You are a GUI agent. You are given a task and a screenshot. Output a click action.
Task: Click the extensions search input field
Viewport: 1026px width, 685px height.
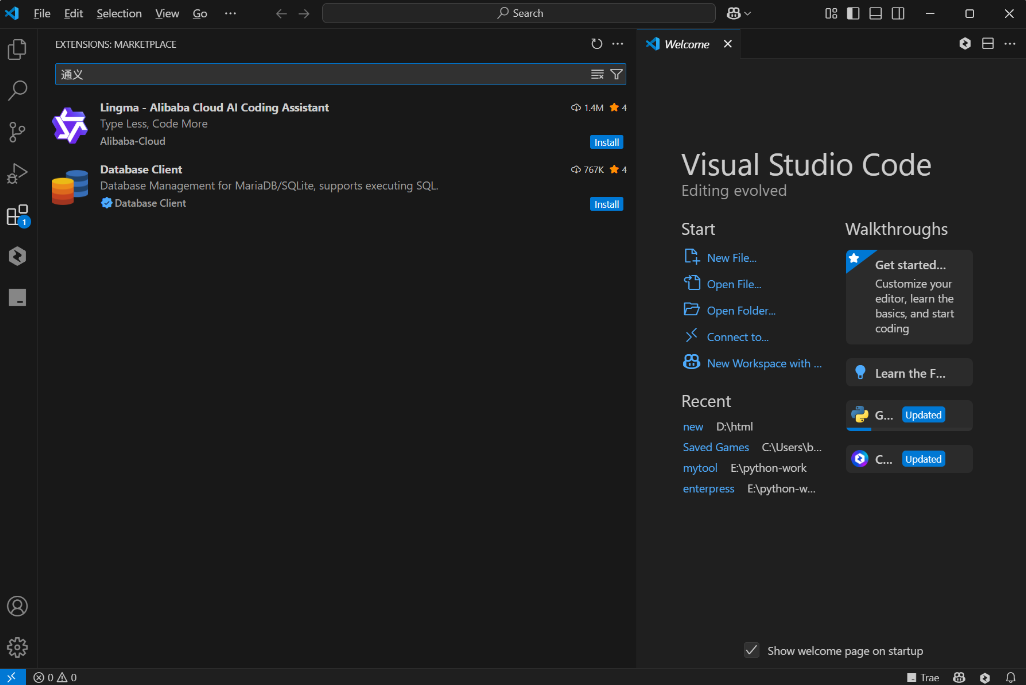click(x=320, y=74)
